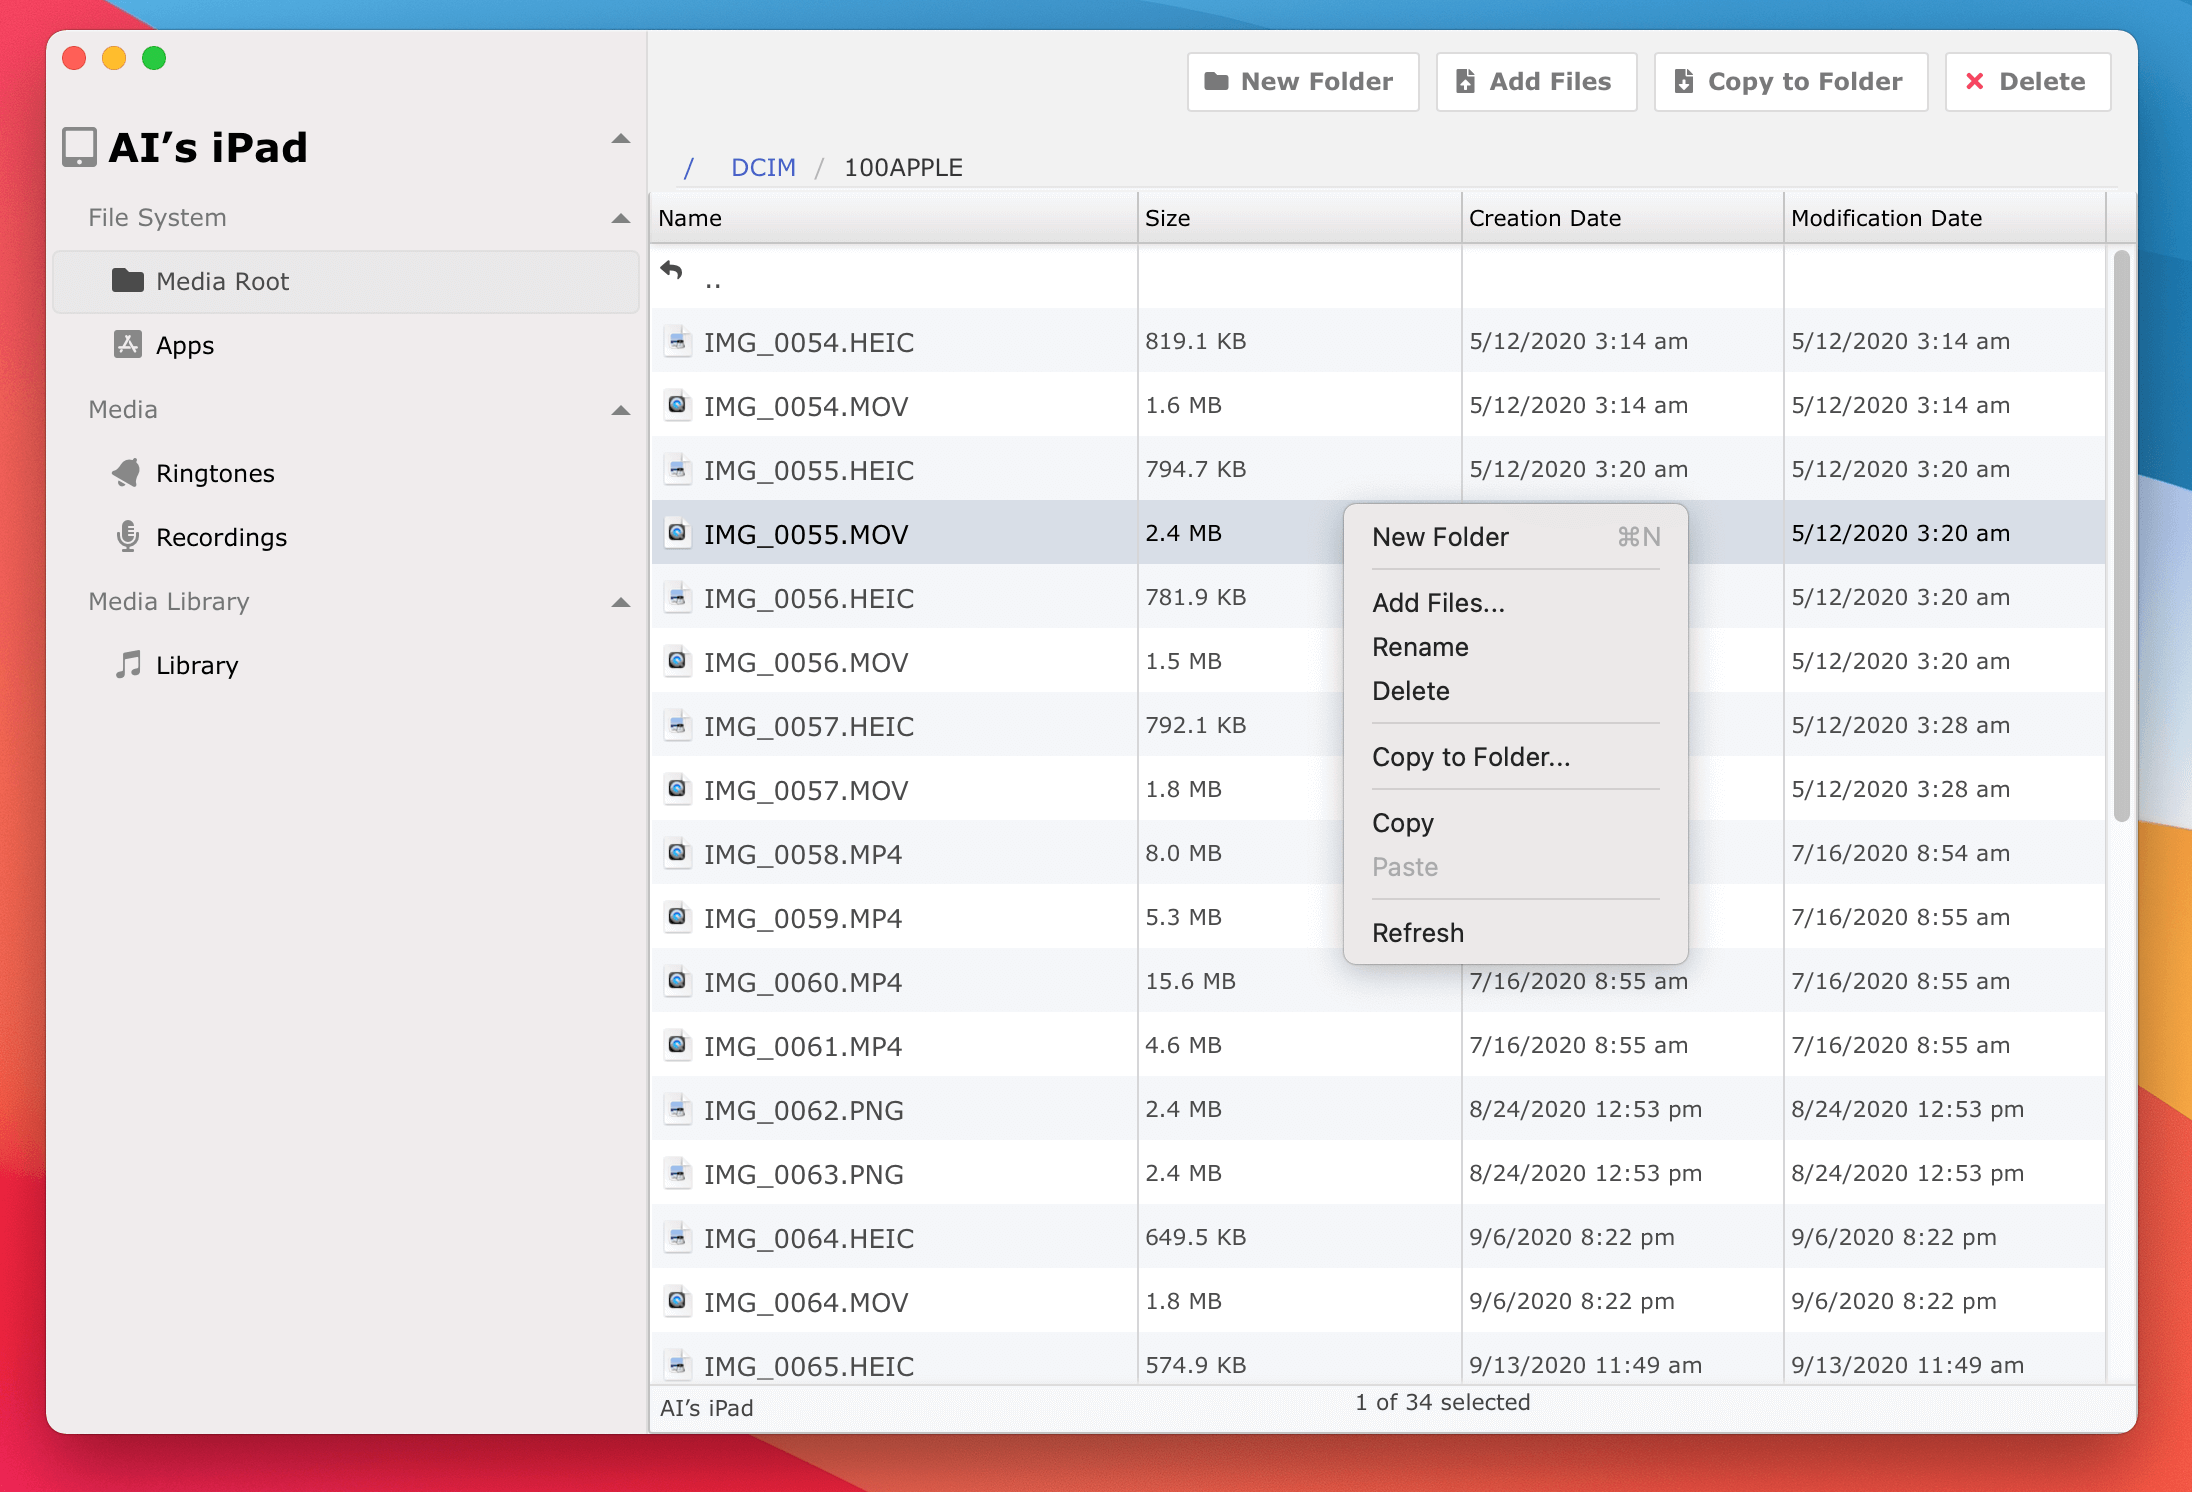Image resolution: width=2192 pixels, height=1492 pixels.
Task: Collapse the File System section
Action: (620, 217)
